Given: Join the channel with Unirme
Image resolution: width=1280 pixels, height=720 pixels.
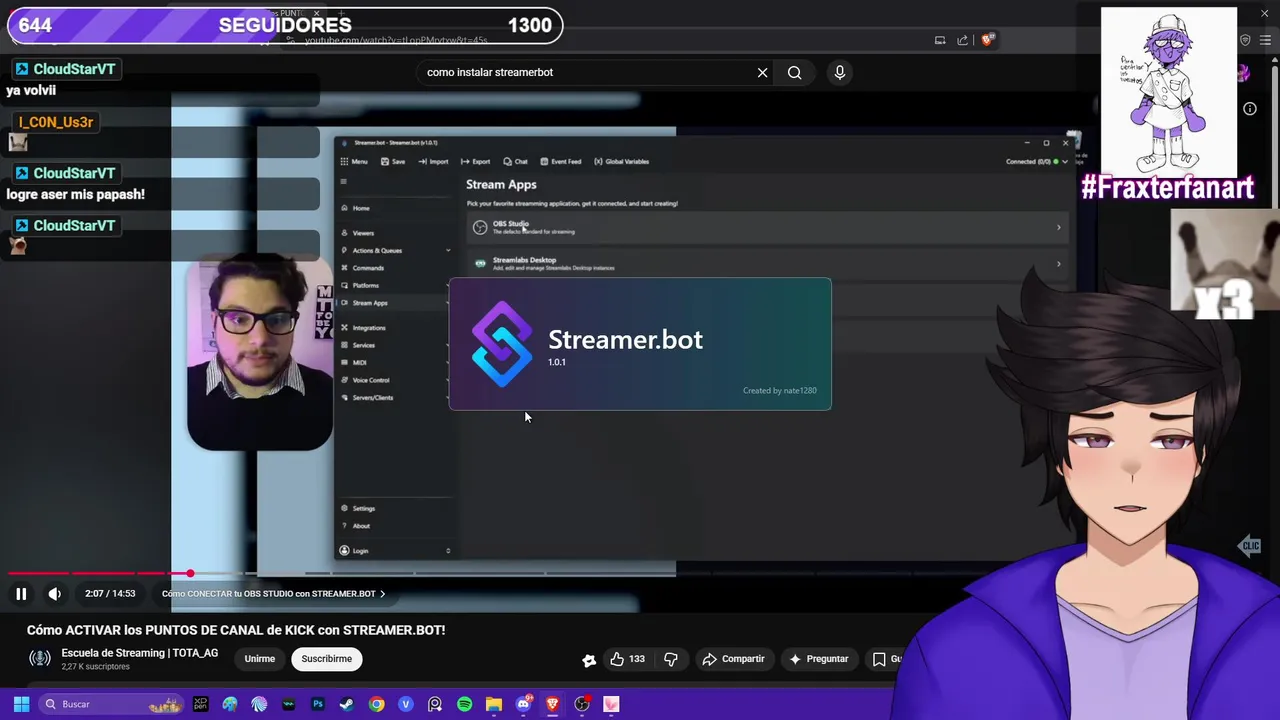Looking at the screenshot, I should point(260,659).
